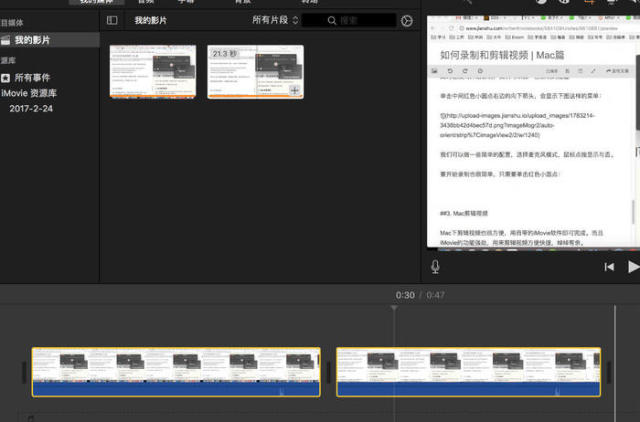This screenshot has height=422, width=640.
Task: Play the movie in the viewer
Action: [x=633, y=267]
